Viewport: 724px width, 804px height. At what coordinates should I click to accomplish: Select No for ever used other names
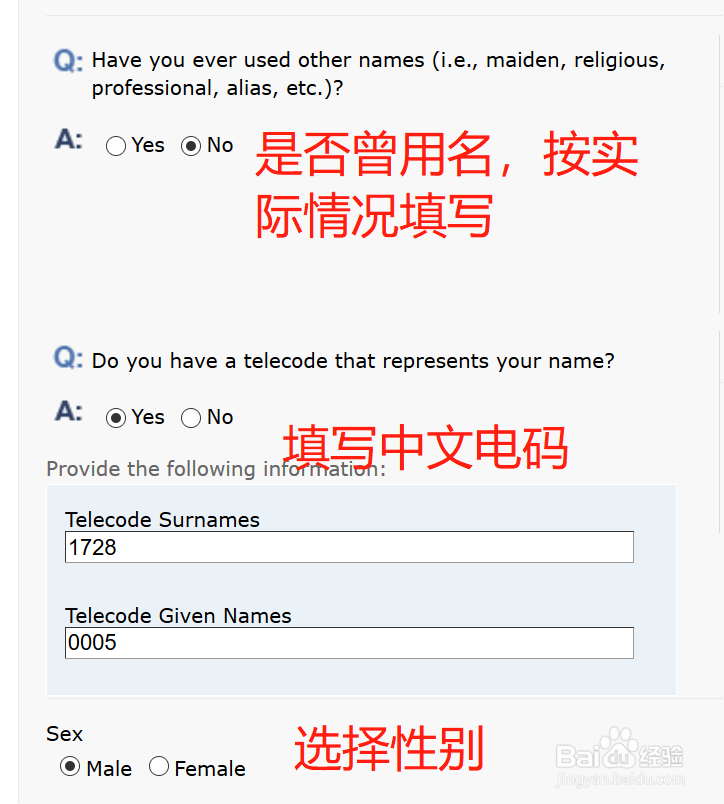pyautogui.click(x=190, y=146)
